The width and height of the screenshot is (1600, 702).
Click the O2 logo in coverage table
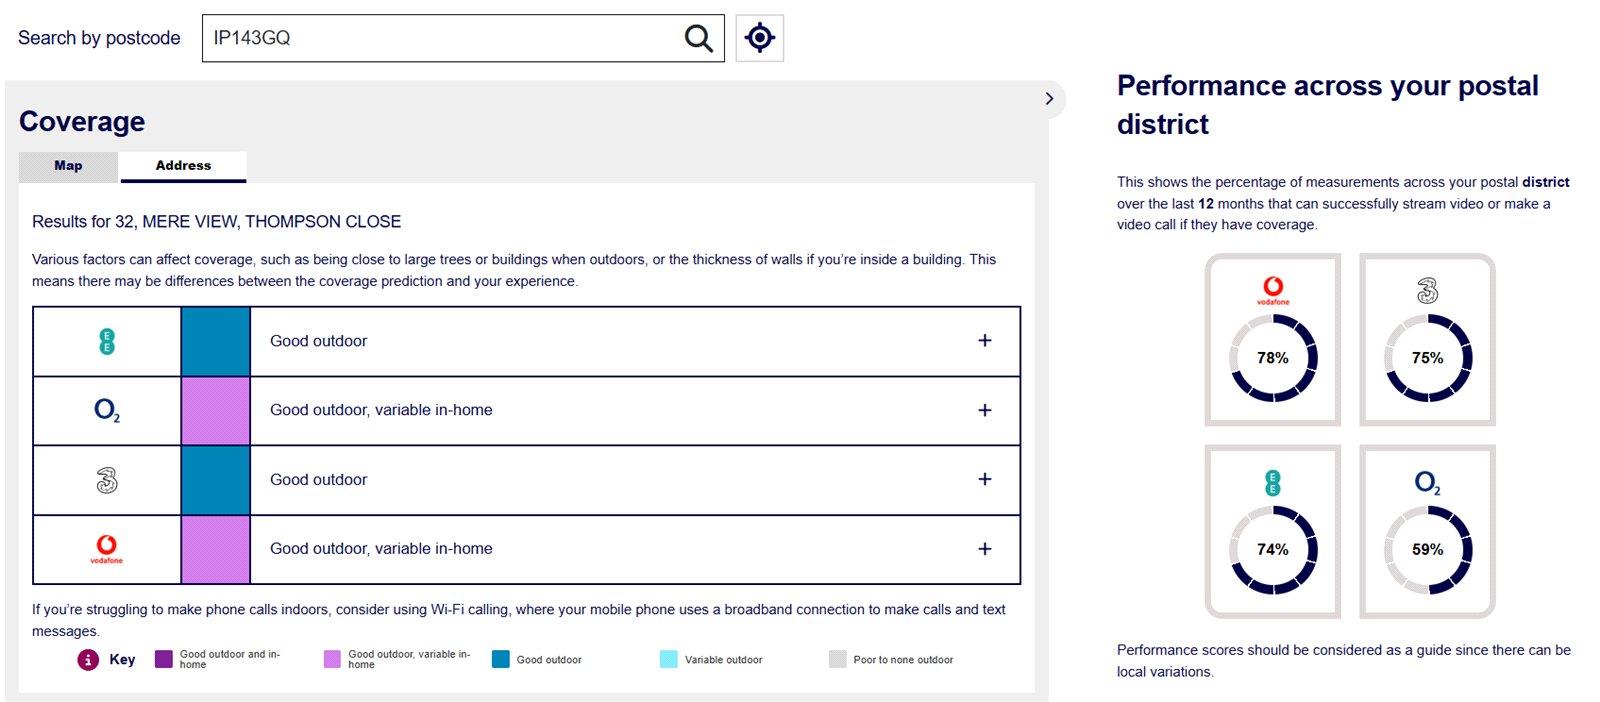pos(107,410)
